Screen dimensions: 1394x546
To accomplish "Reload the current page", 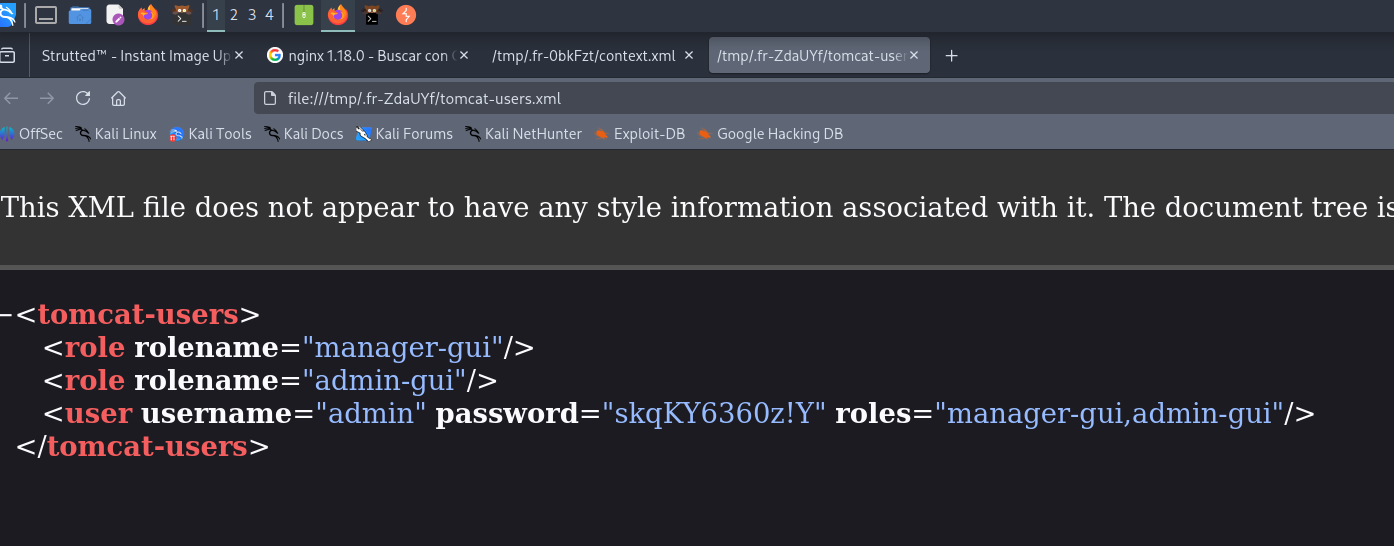I will 83,98.
